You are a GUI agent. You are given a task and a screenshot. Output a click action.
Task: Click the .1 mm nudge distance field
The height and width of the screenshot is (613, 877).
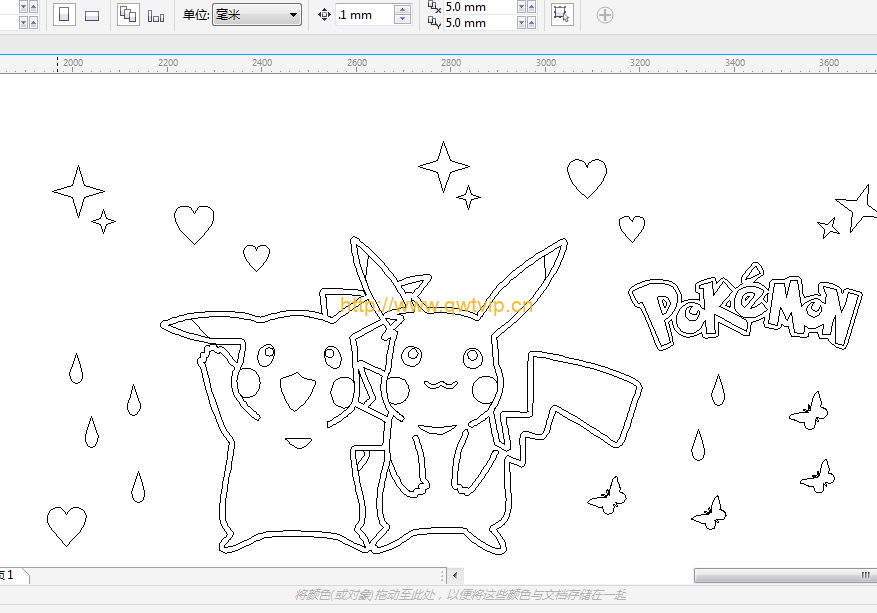[364, 15]
